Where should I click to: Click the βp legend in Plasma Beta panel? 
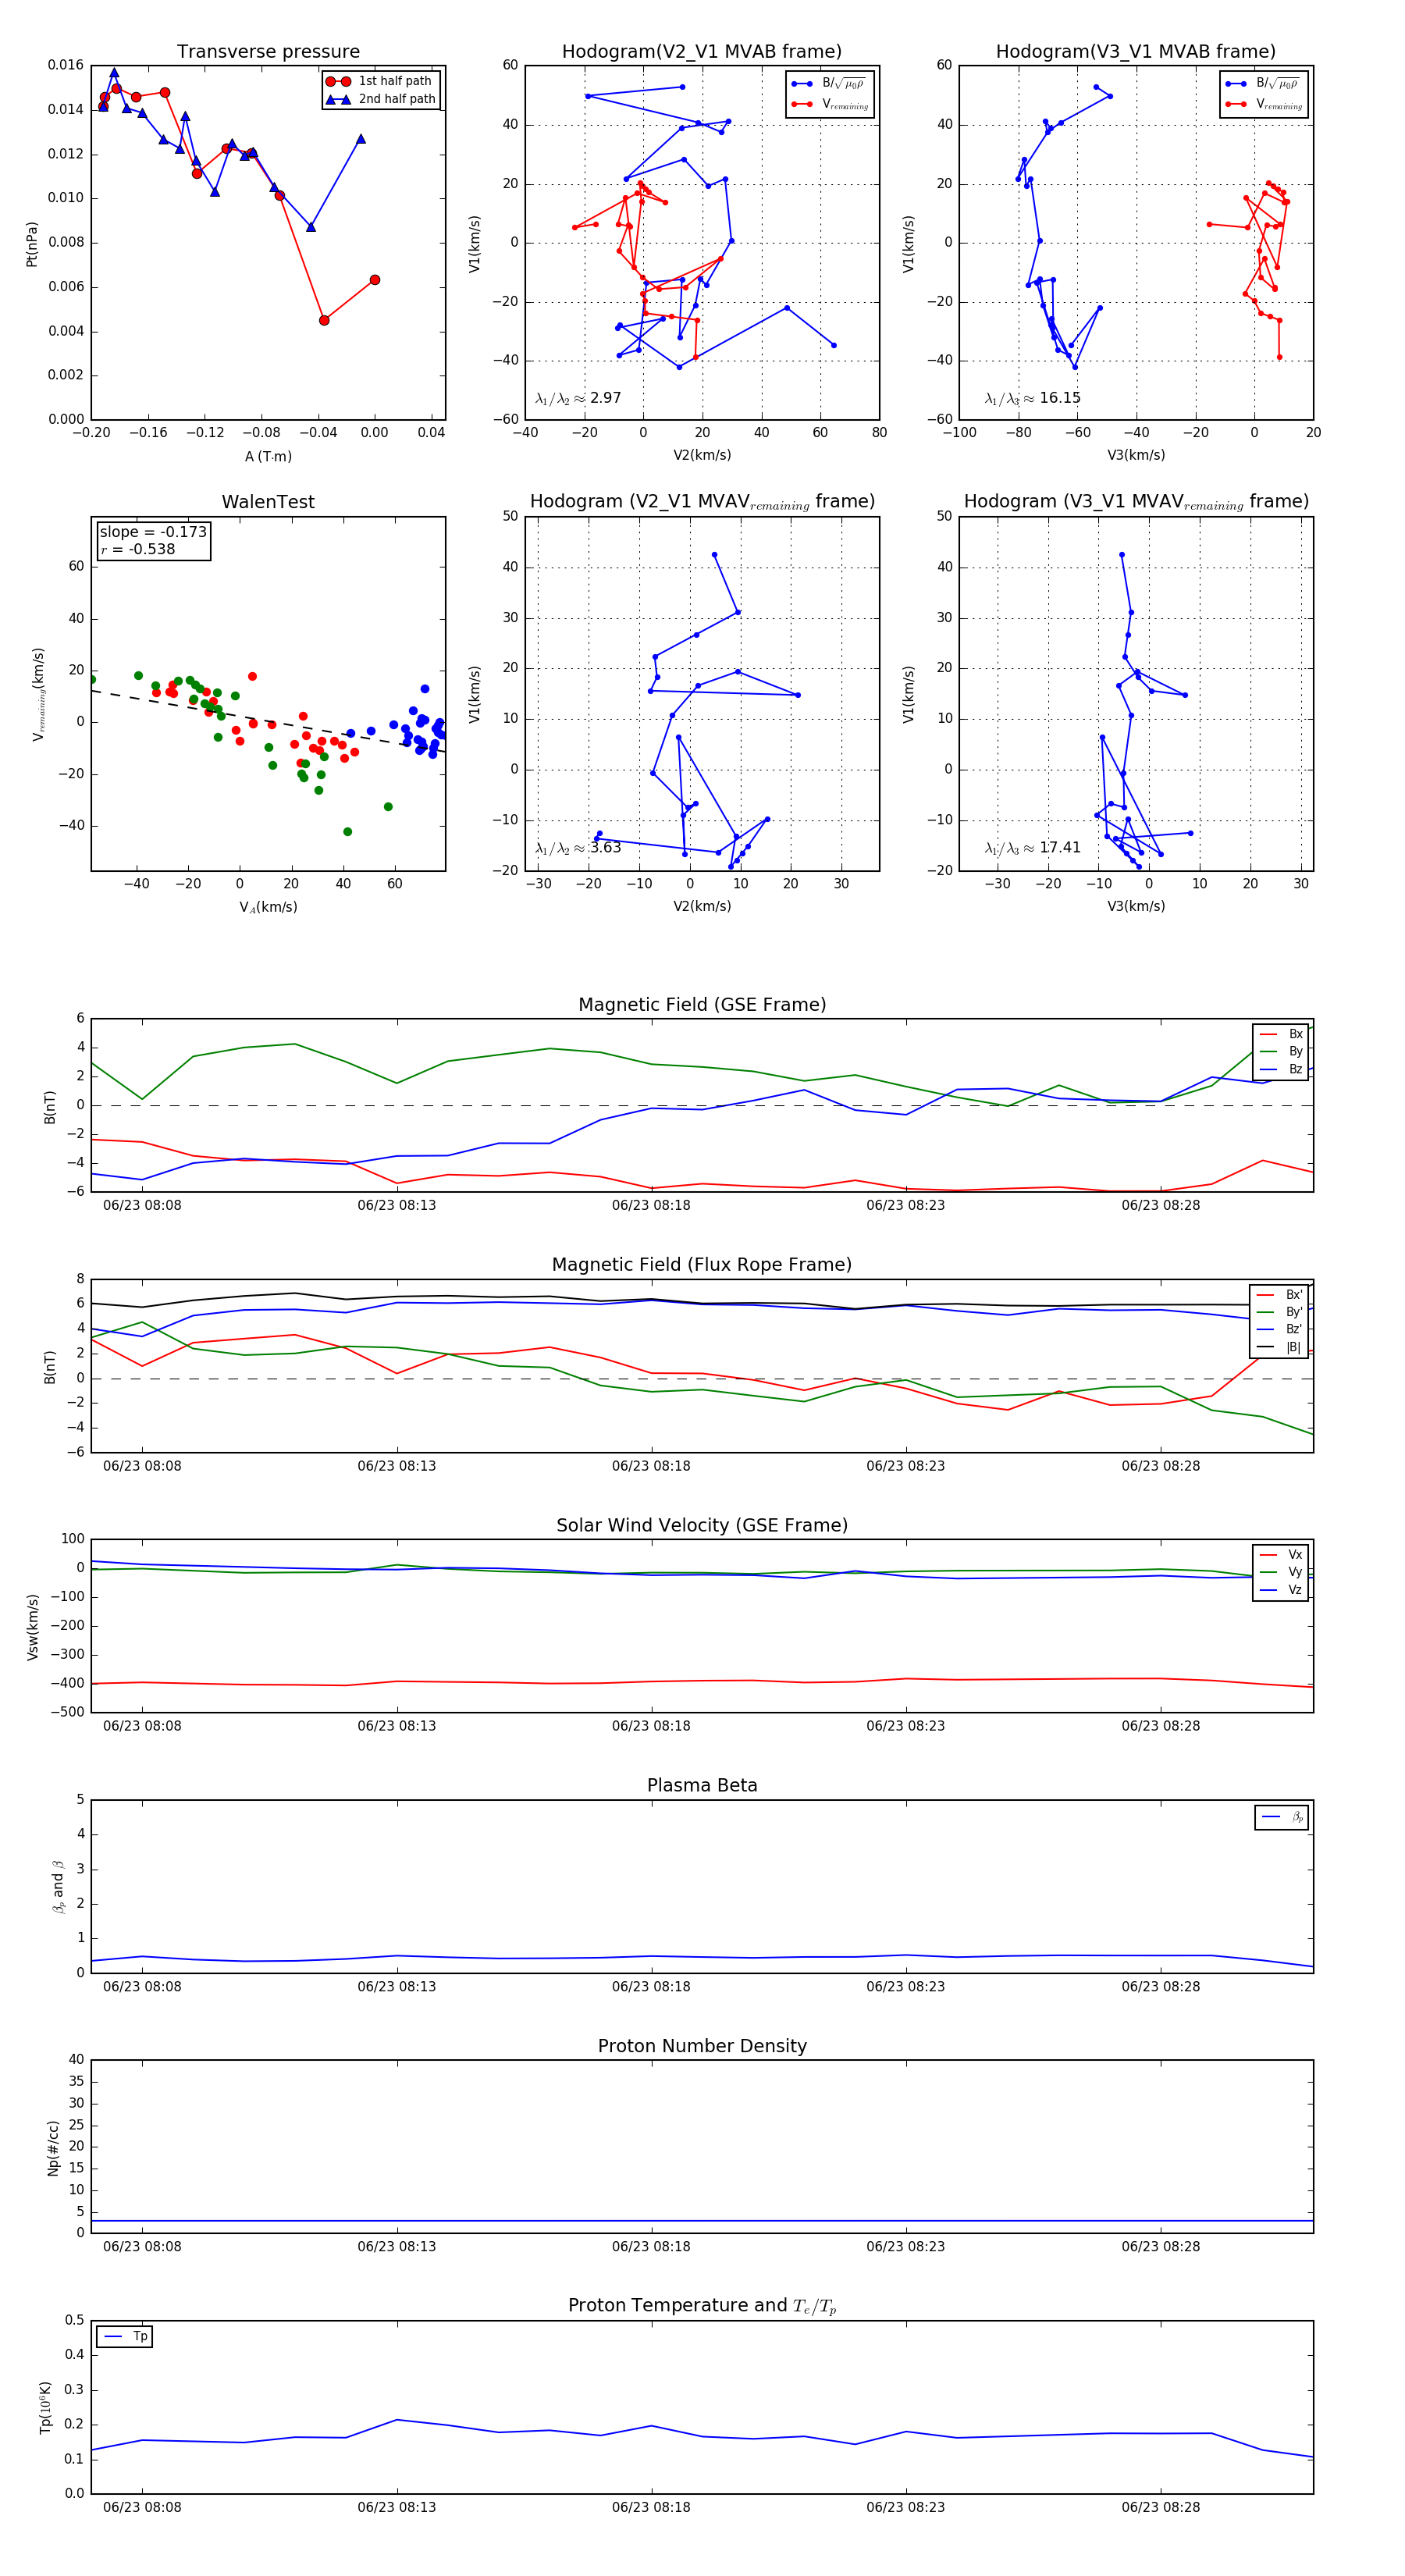[1283, 1817]
